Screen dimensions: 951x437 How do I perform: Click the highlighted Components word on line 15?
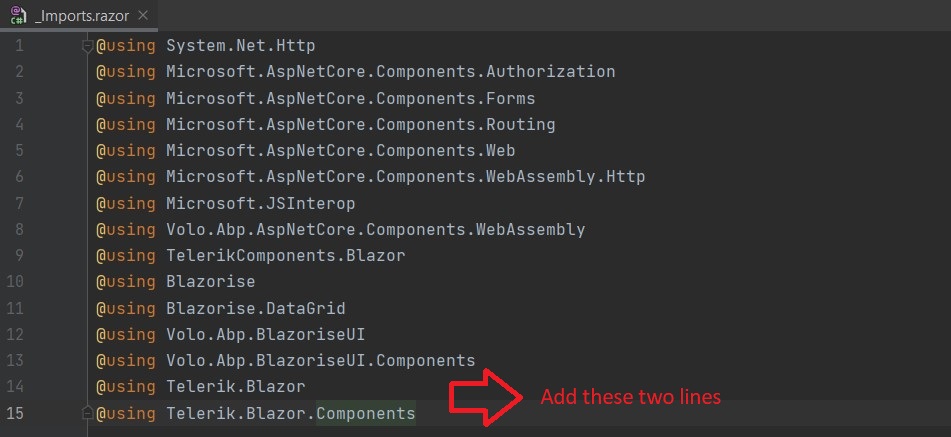365,412
